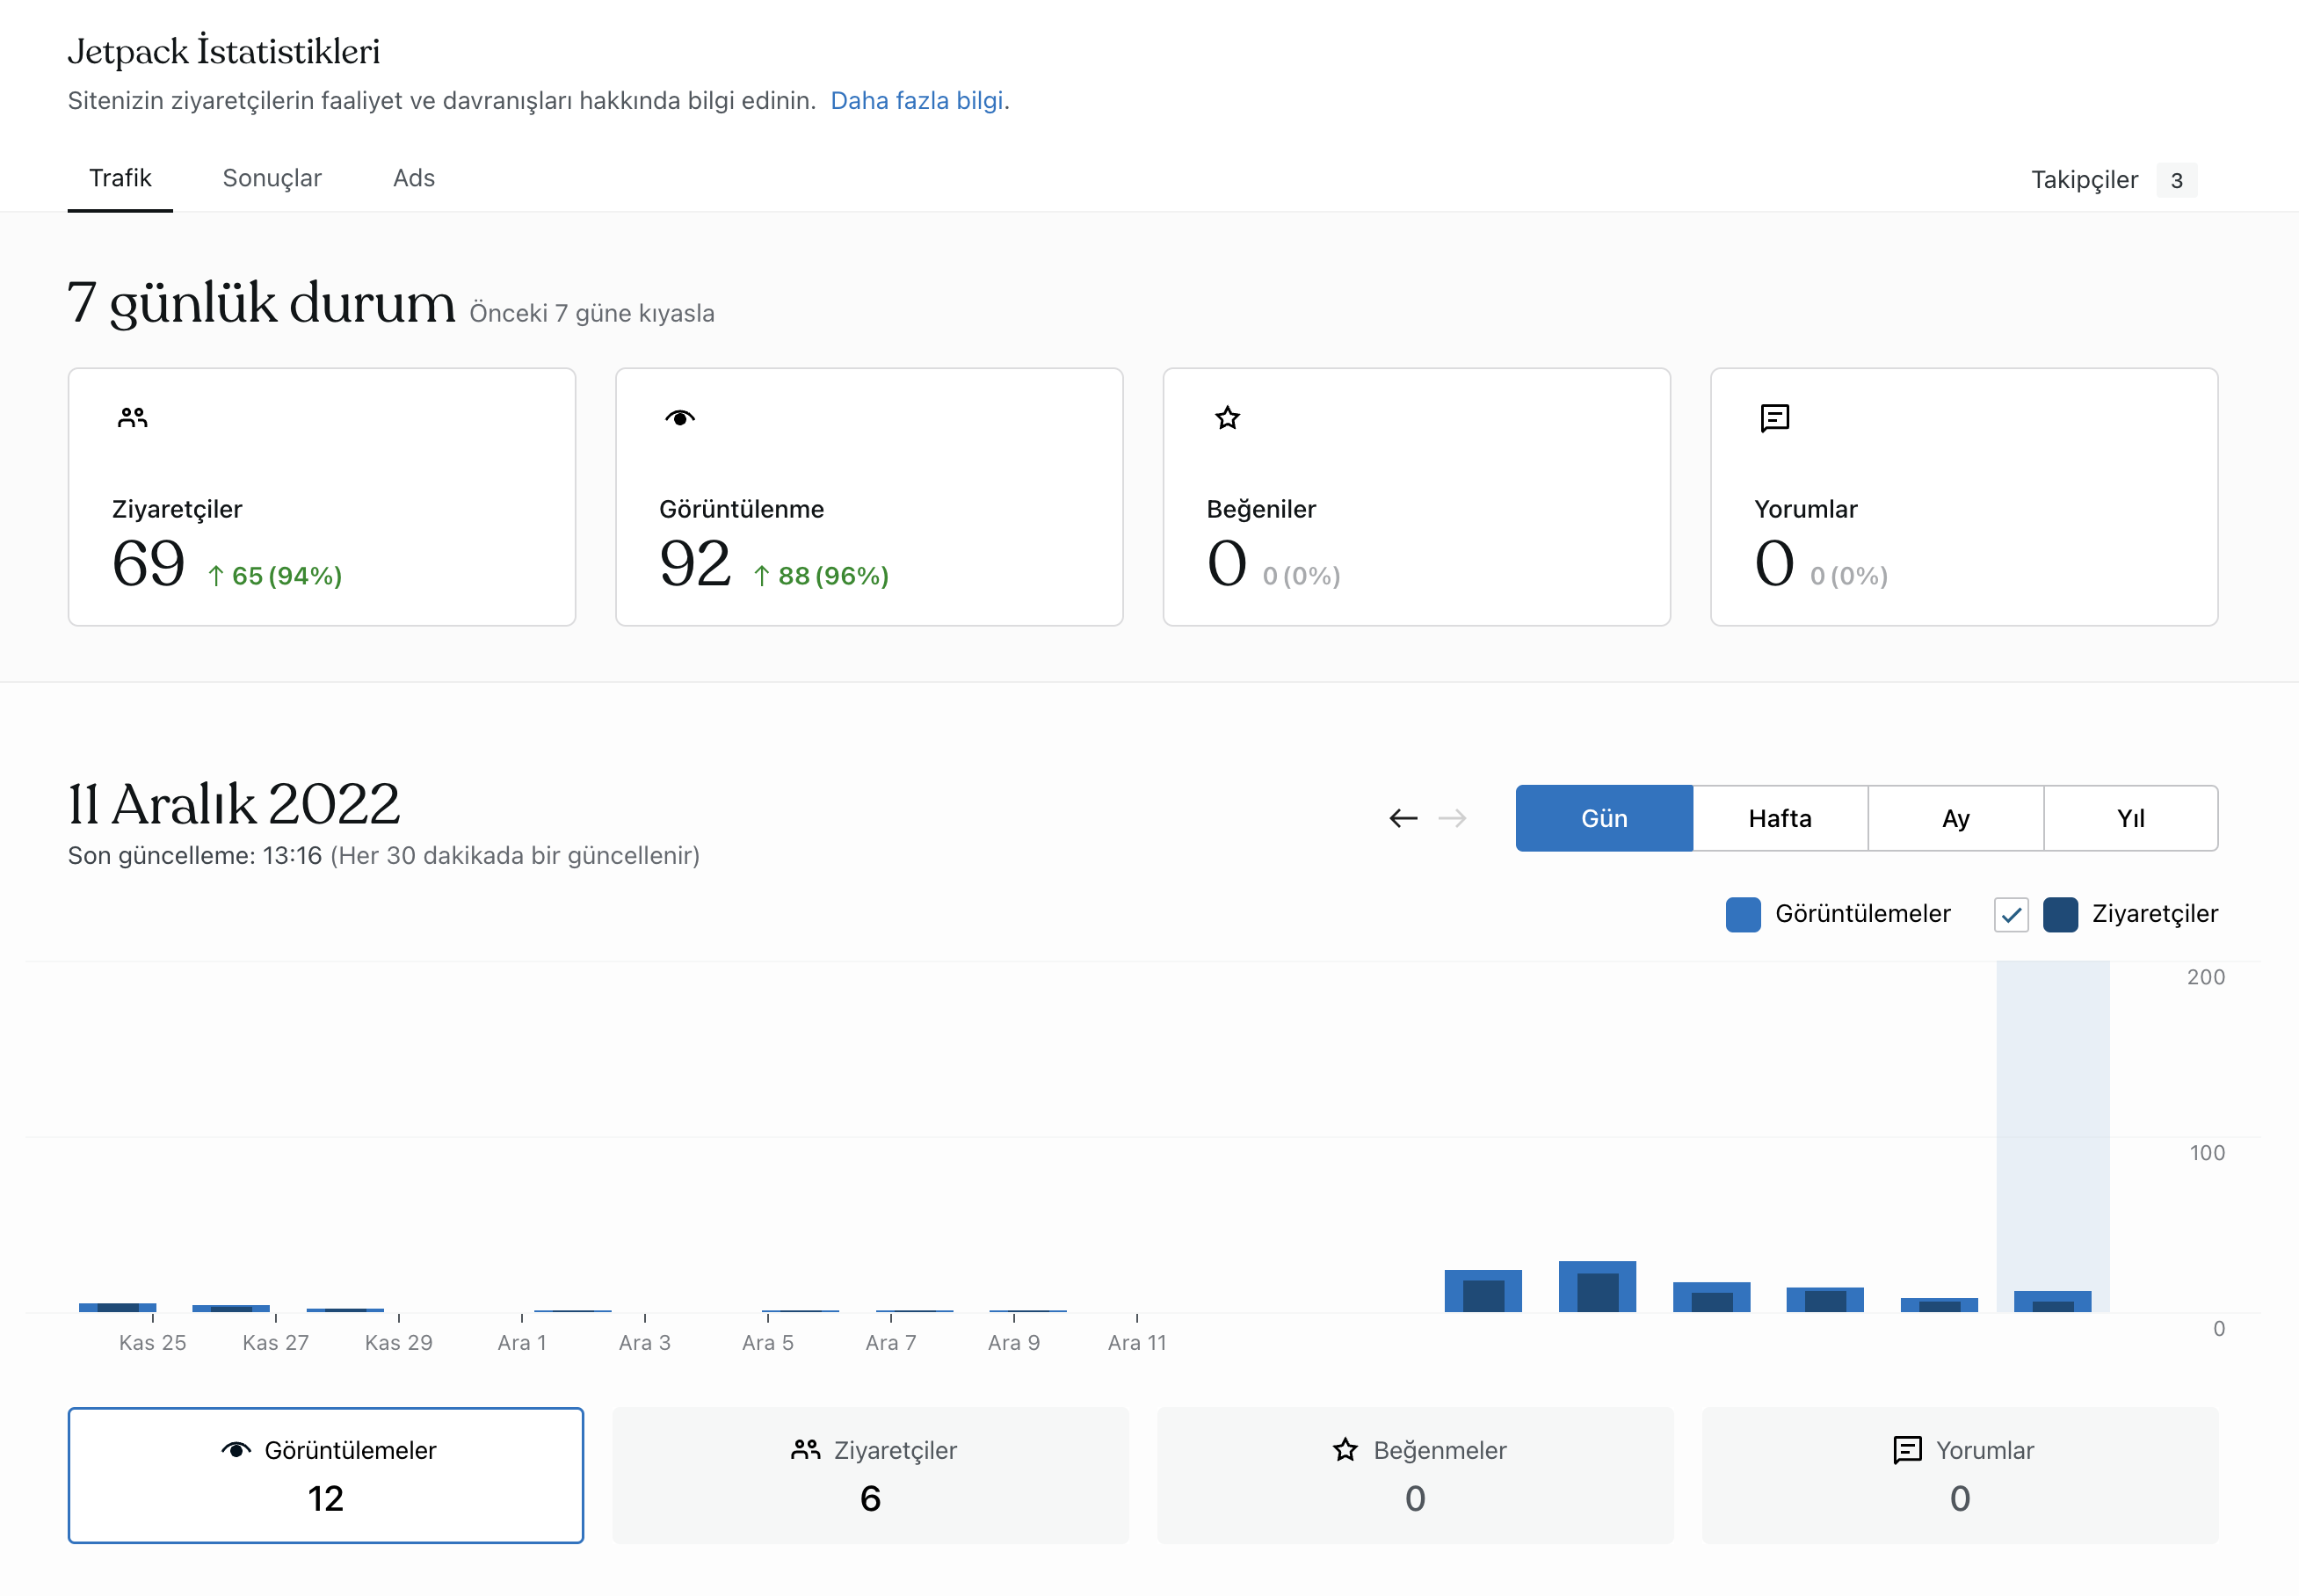This screenshot has height=1596, width=2299.
Task: Click the "Son güncelleme: 13:16" text
Action: coord(195,856)
